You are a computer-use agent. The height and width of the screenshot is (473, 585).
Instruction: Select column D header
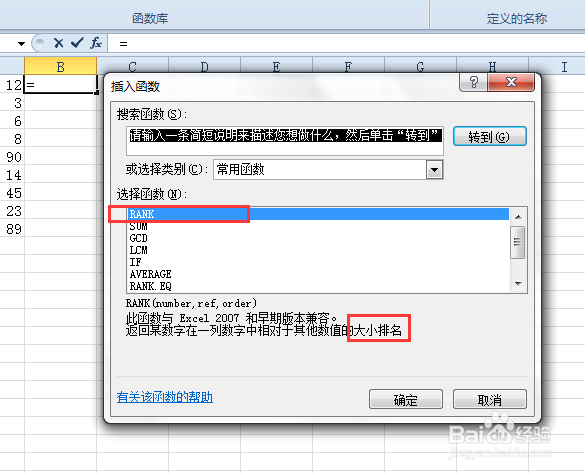coord(204,66)
